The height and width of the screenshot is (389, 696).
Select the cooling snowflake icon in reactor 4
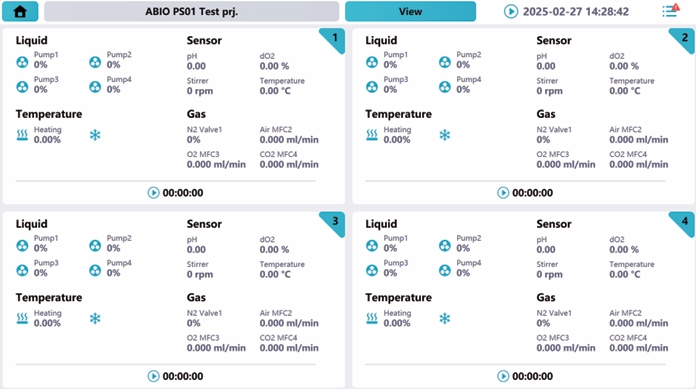point(445,318)
